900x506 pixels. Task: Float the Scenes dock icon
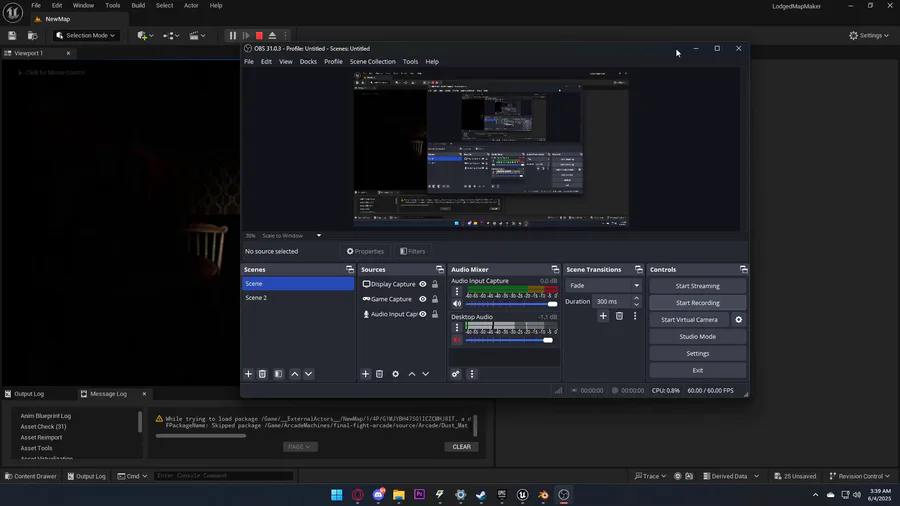point(350,270)
